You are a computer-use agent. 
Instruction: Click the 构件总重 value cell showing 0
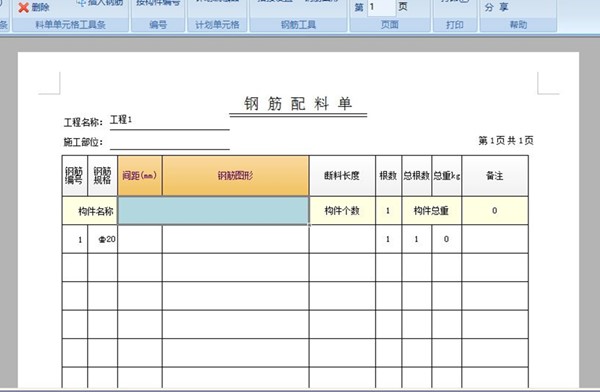[495, 210]
